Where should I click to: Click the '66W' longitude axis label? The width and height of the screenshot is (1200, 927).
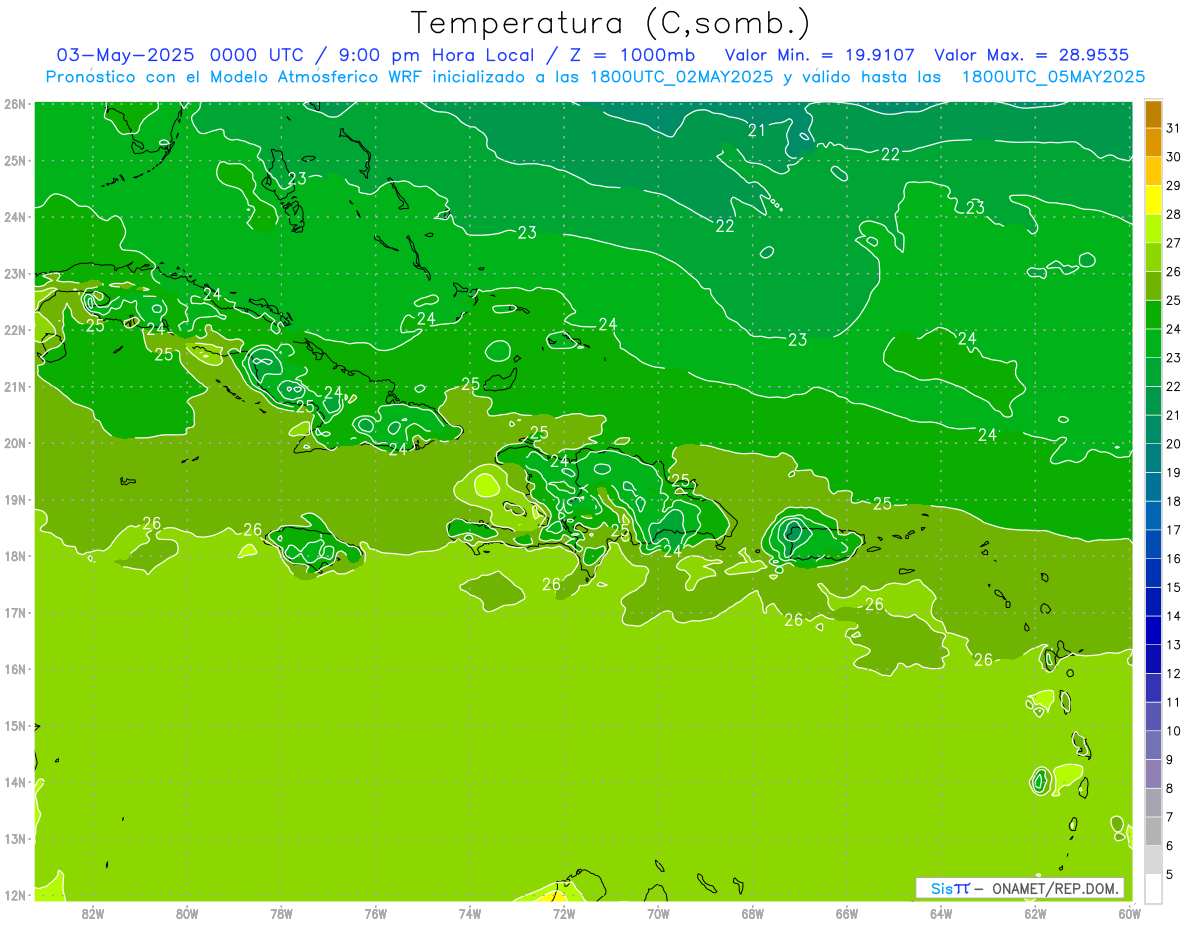pos(847,913)
